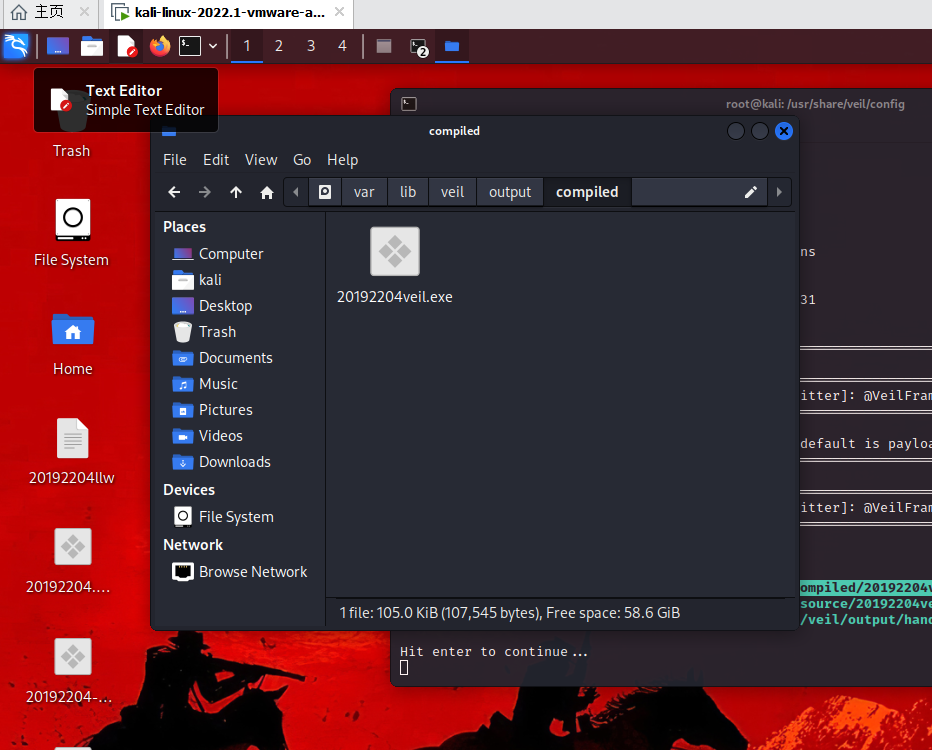Open the File menu in file manager

175,160
